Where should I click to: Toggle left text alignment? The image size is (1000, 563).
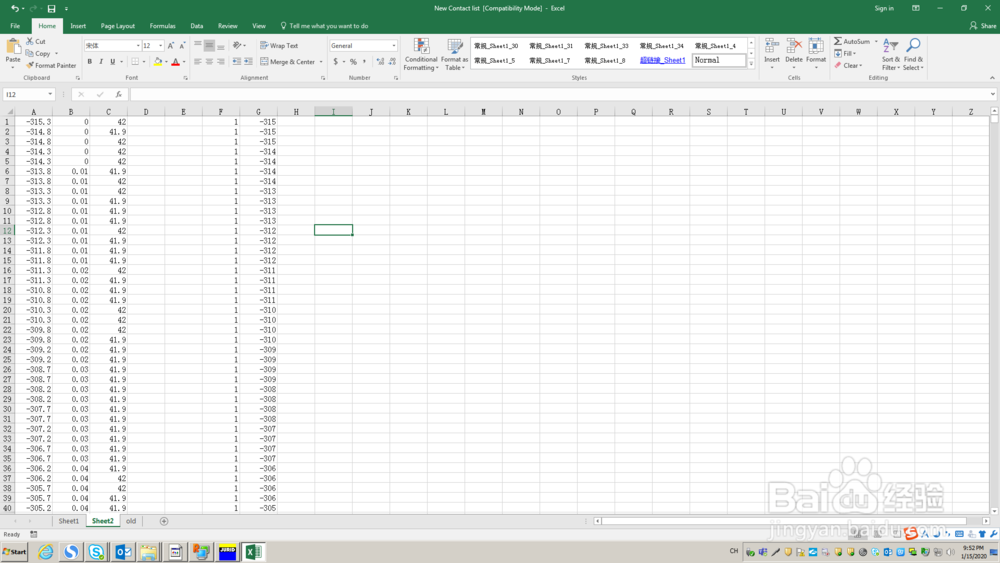click(x=198, y=62)
